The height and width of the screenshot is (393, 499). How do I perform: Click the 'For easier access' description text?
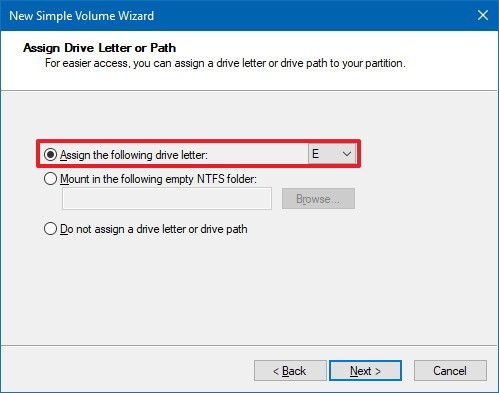[x=225, y=63]
